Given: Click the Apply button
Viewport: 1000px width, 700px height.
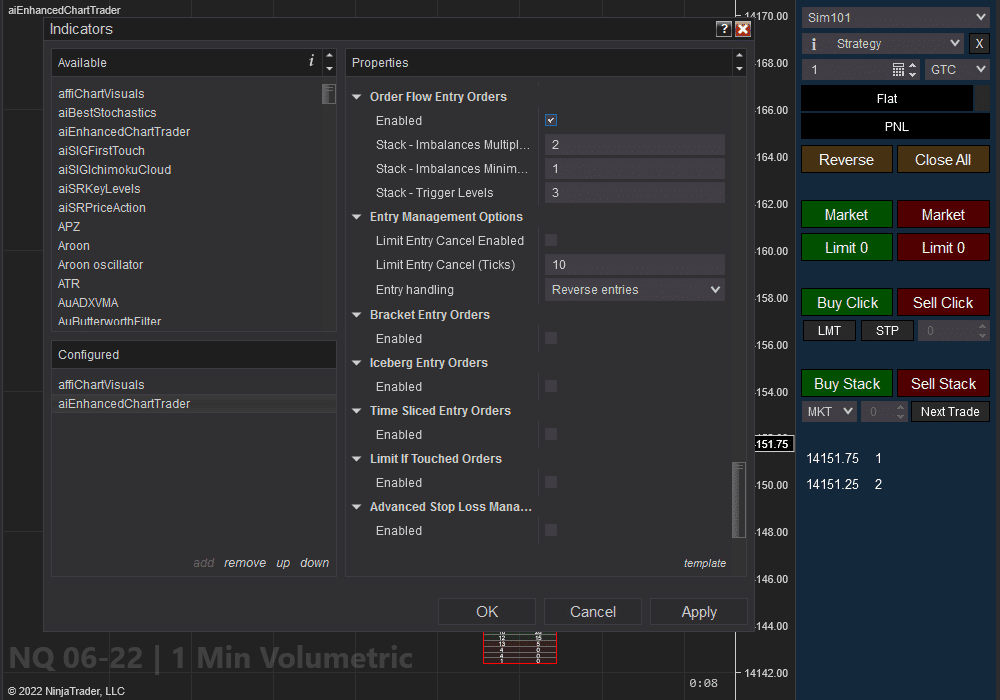Looking at the screenshot, I should click(698, 611).
